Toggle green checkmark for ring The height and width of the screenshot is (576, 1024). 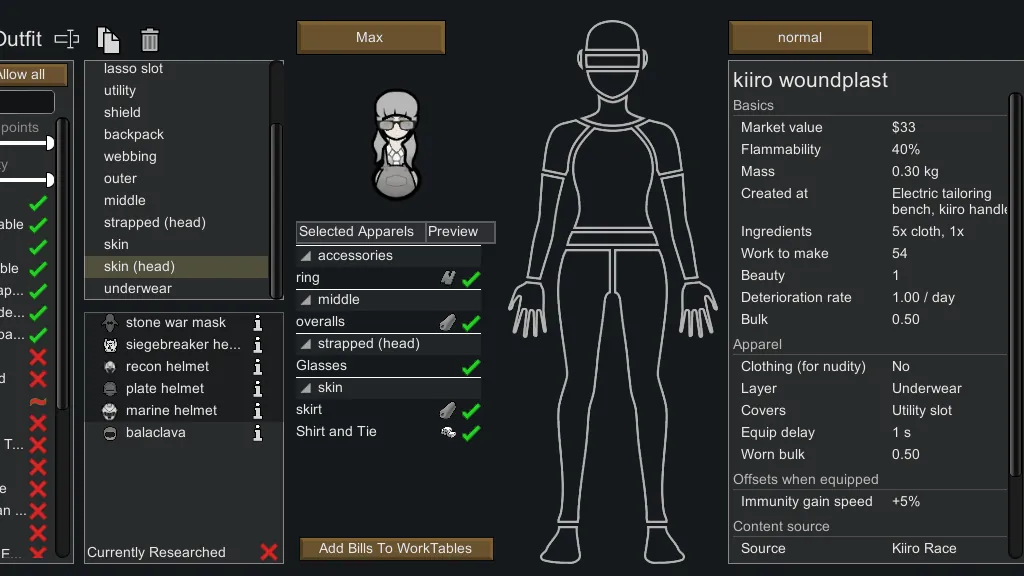point(471,279)
